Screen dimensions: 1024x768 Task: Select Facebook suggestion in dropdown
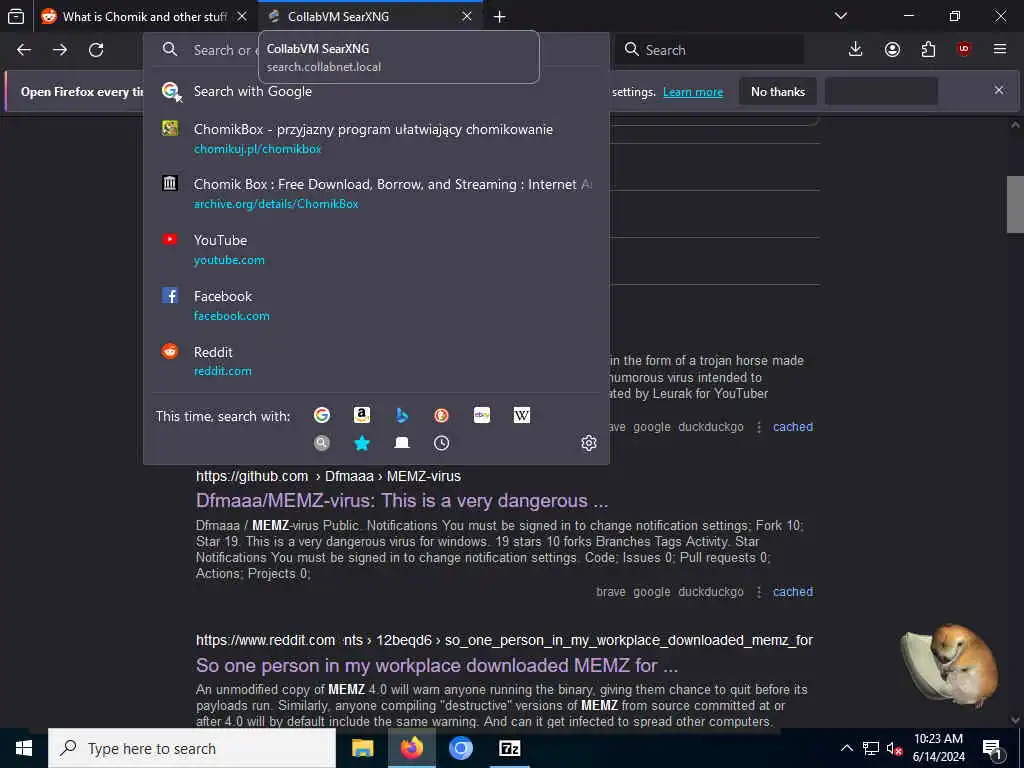pyautogui.click(x=376, y=306)
